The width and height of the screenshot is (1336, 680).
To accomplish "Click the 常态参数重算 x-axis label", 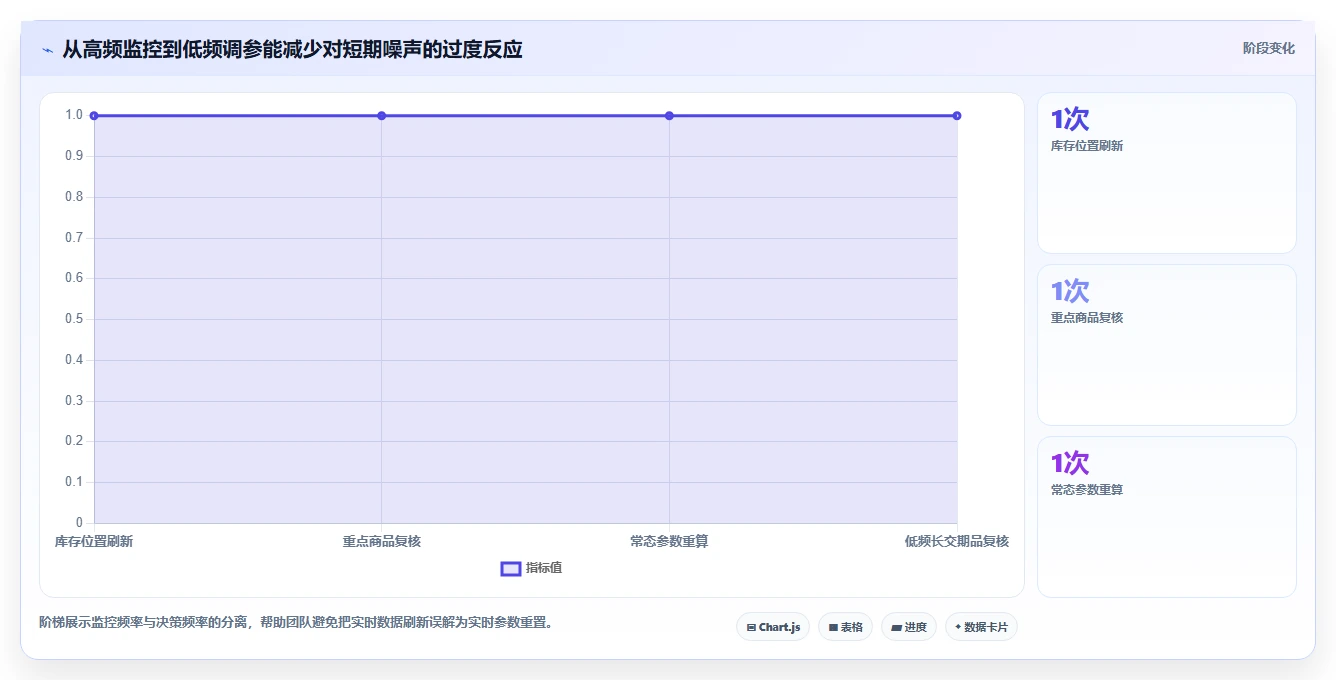I will [x=669, y=541].
